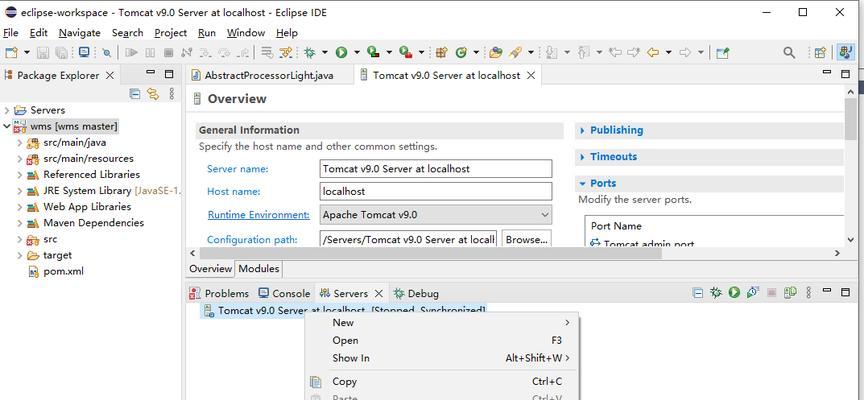This screenshot has width=864, height=400.
Task: Click into the Server name field
Action: point(436,169)
